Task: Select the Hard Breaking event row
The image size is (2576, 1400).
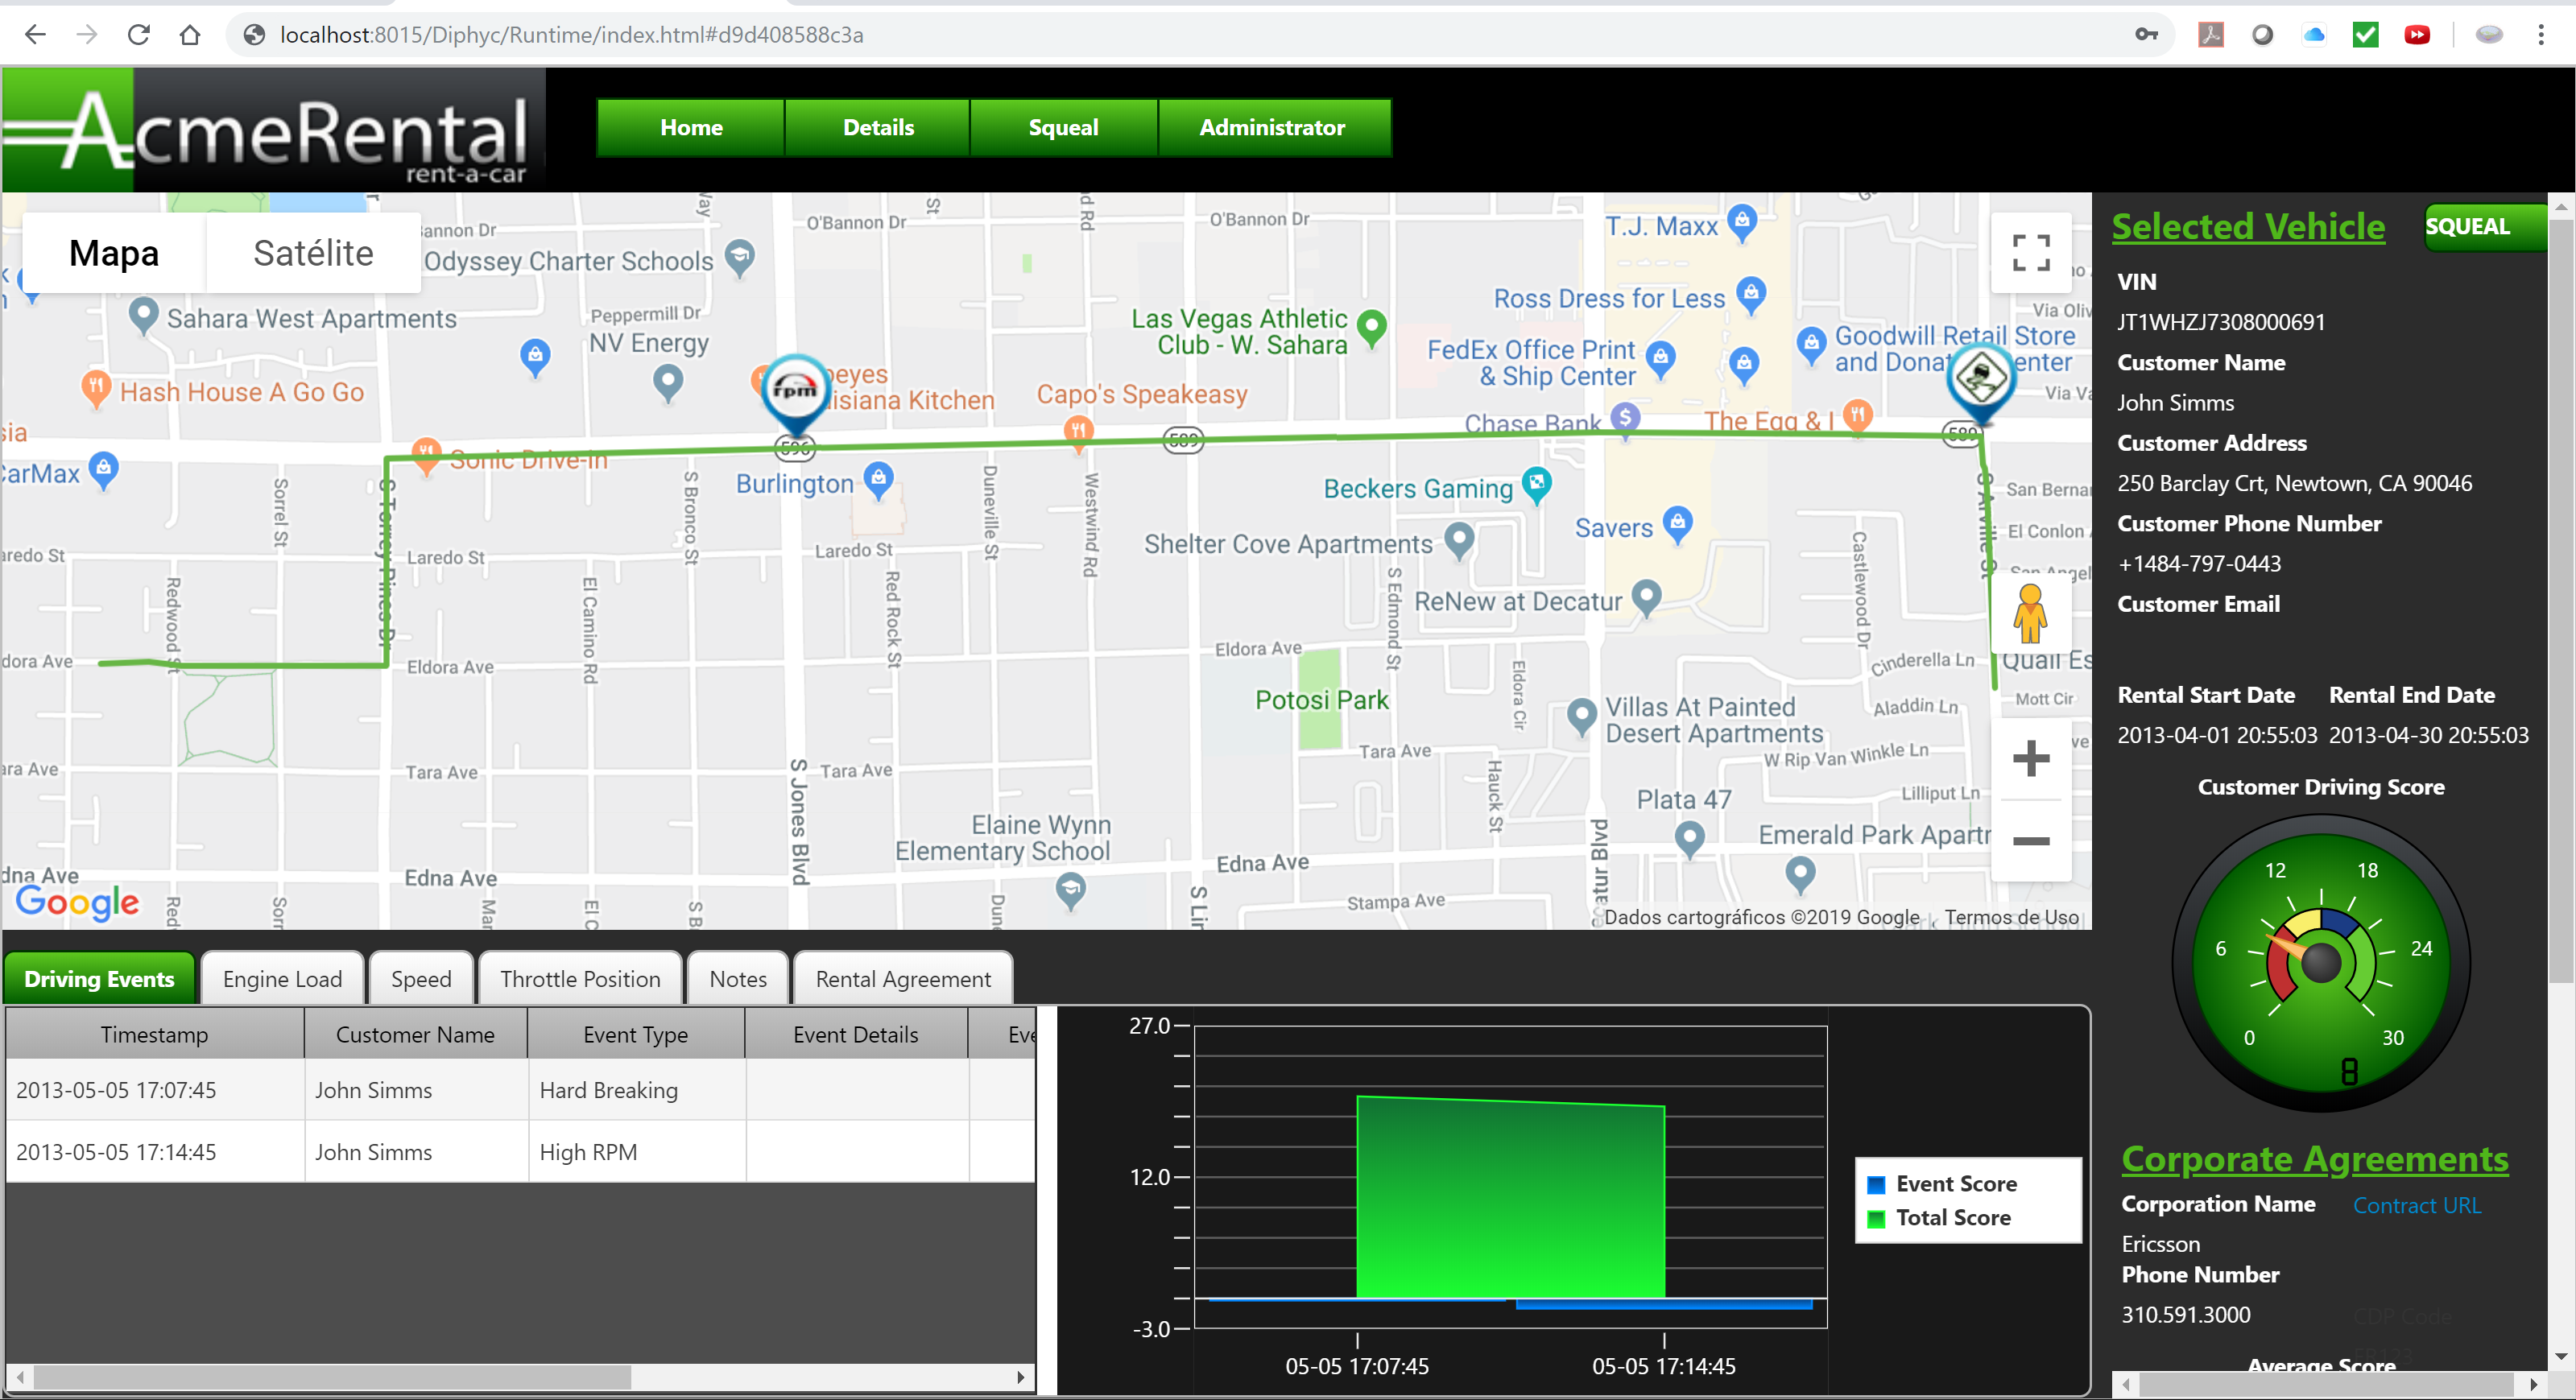Action: 520,1090
